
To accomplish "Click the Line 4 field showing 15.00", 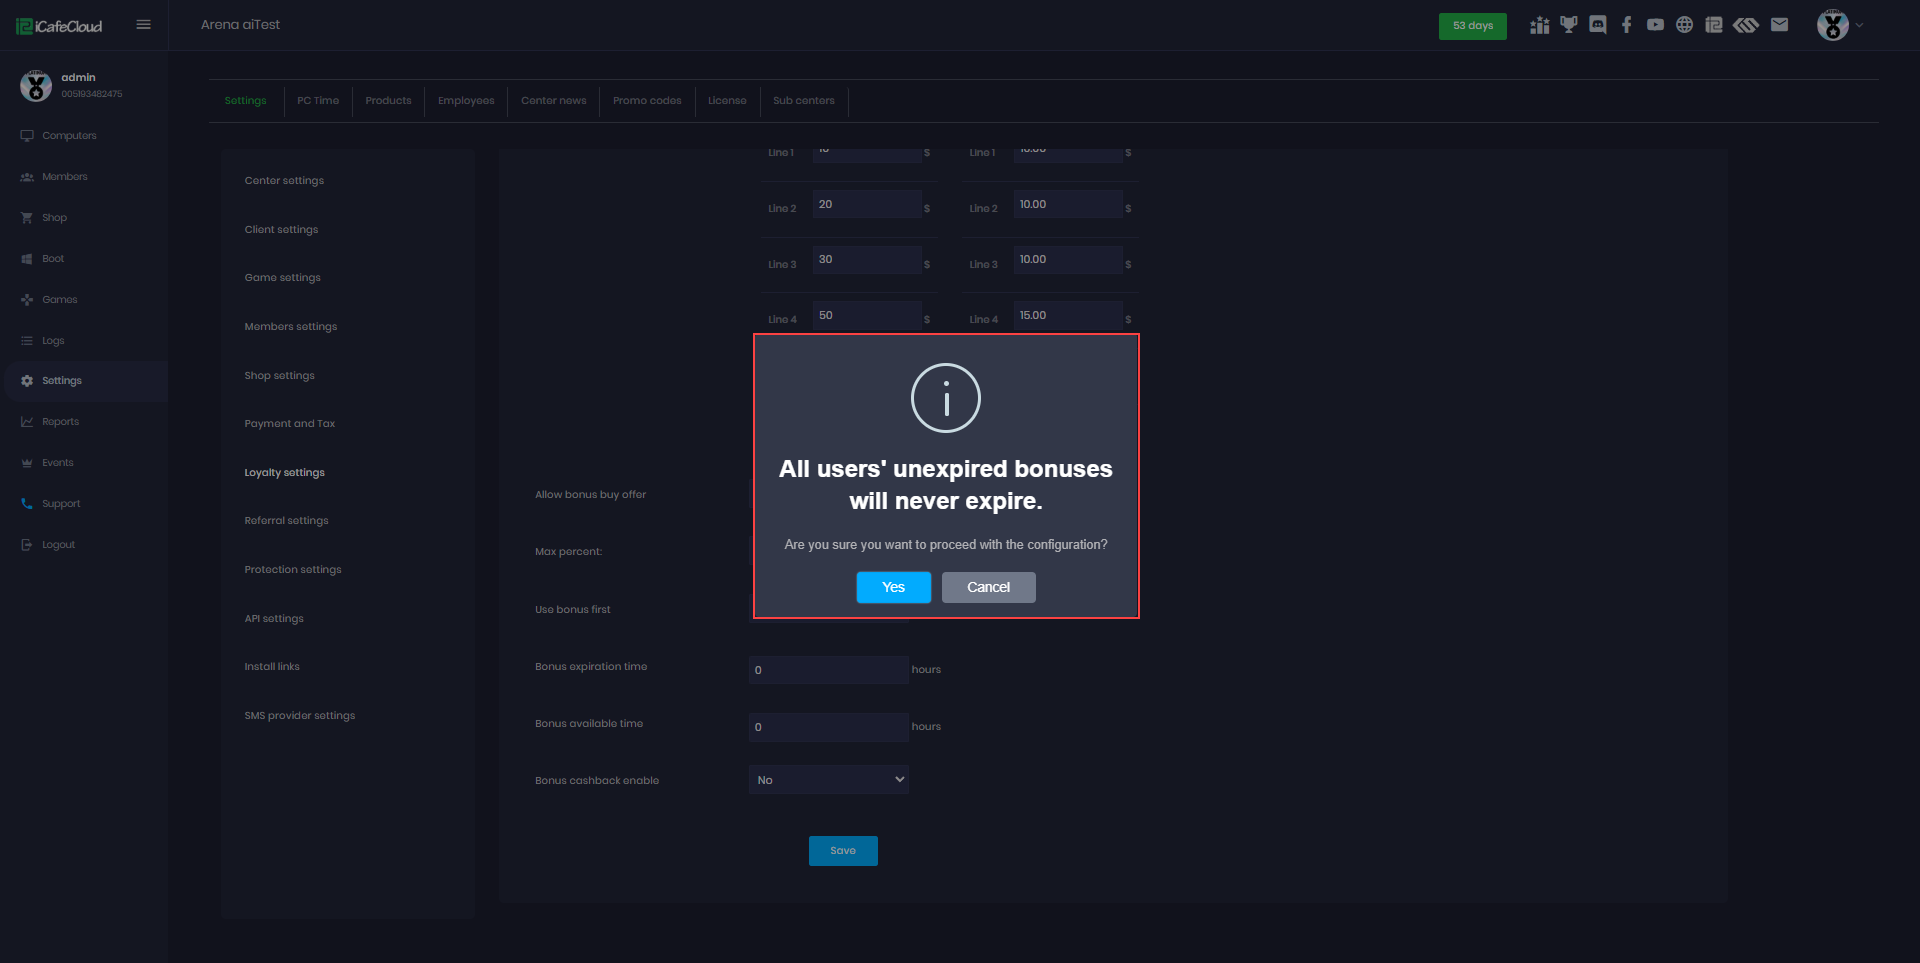I will pos(1068,315).
